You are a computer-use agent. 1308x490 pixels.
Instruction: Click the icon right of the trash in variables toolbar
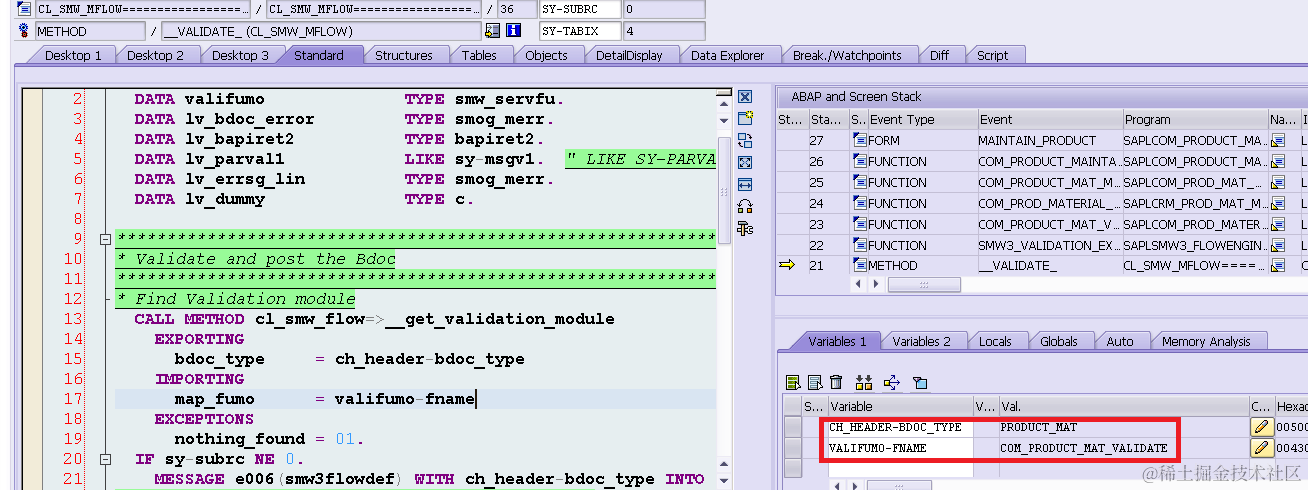[x=865, y=382]
